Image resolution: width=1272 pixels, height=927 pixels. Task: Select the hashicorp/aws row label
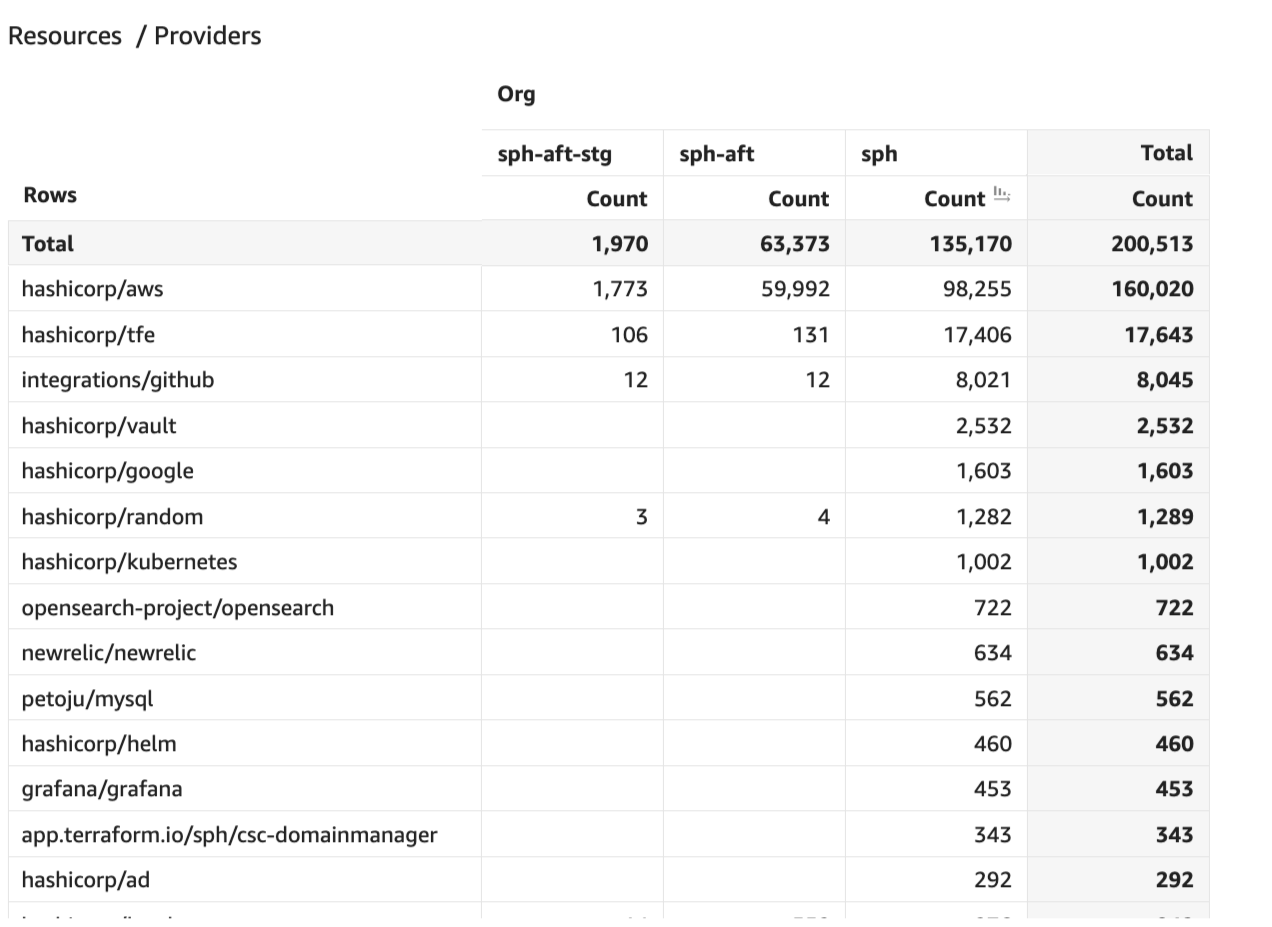(92, 289)
